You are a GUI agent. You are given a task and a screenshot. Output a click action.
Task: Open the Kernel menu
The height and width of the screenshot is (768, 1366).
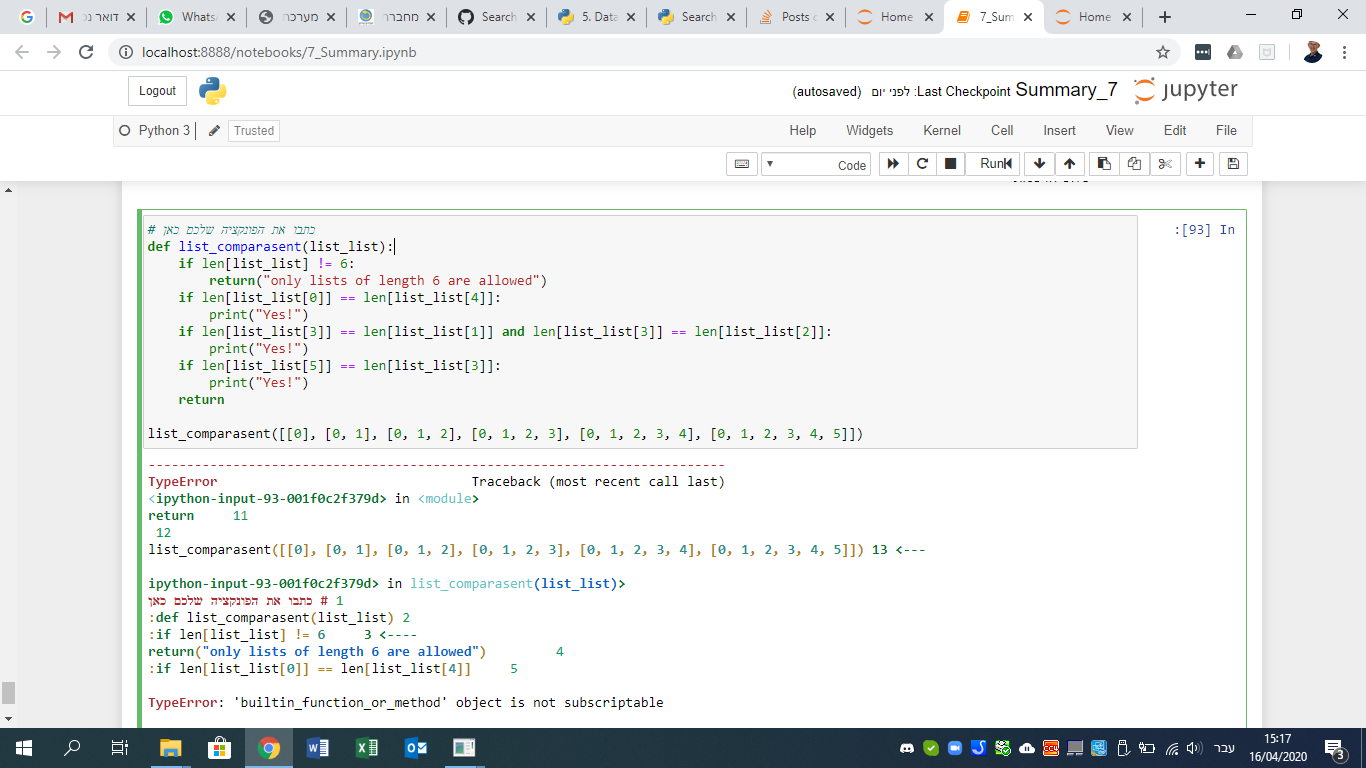tap(942, 130)
